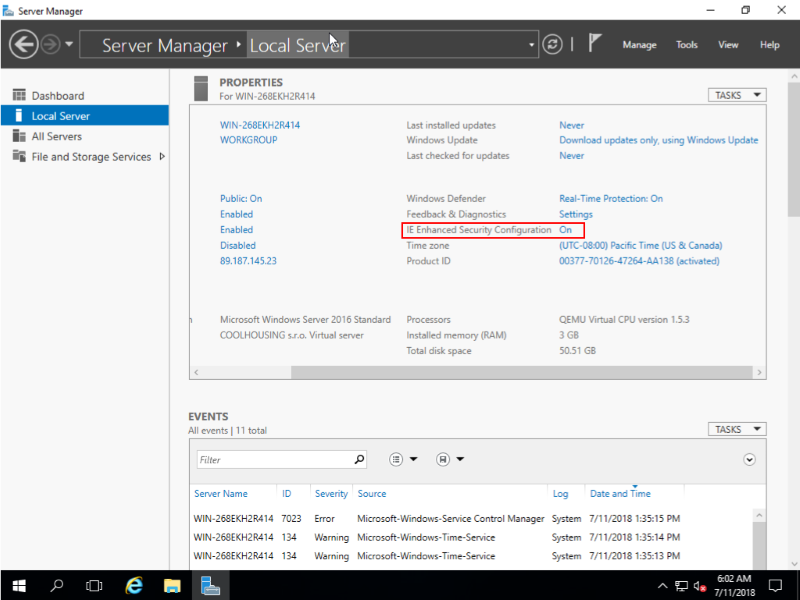800x600 pixels.
Task: Click the Dashboard grid icon
Action: [x=19, y=95]
